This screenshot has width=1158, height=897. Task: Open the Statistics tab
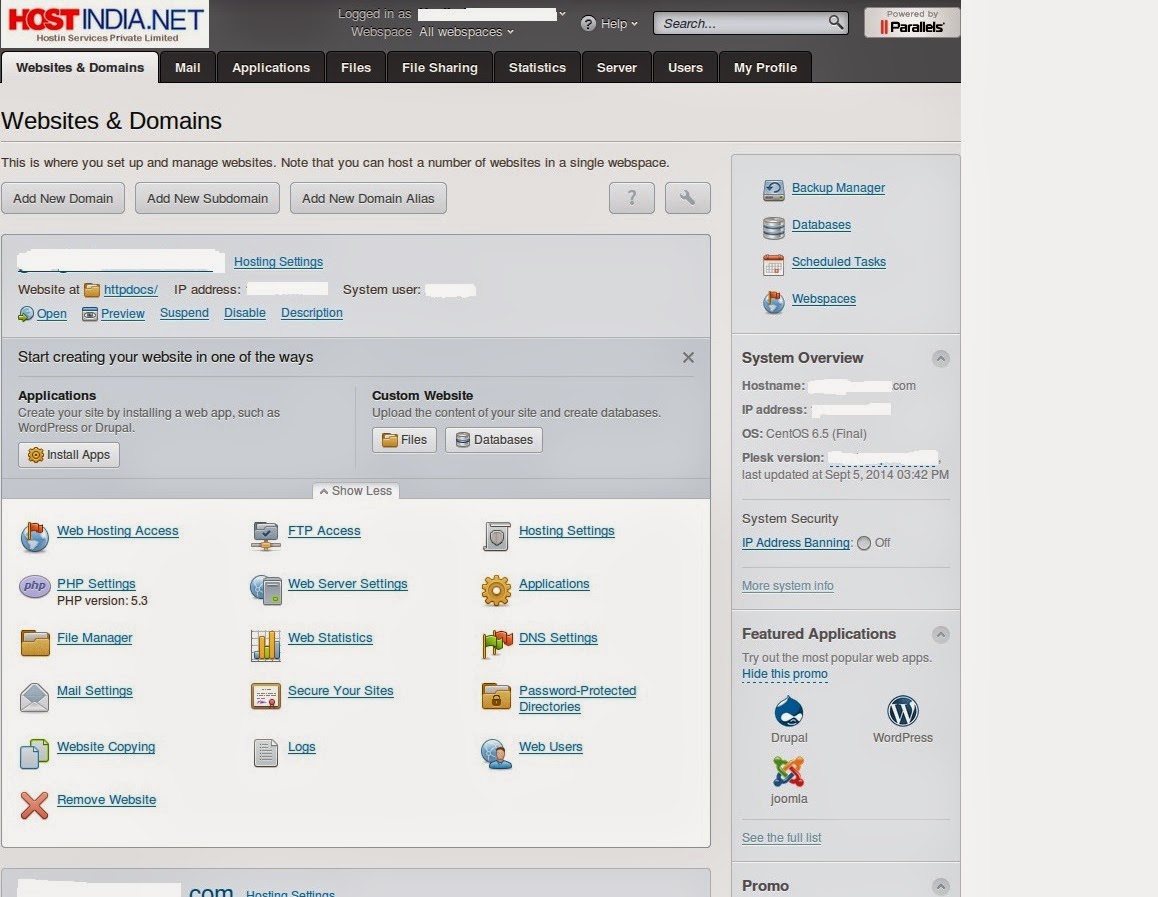(537, 67)
